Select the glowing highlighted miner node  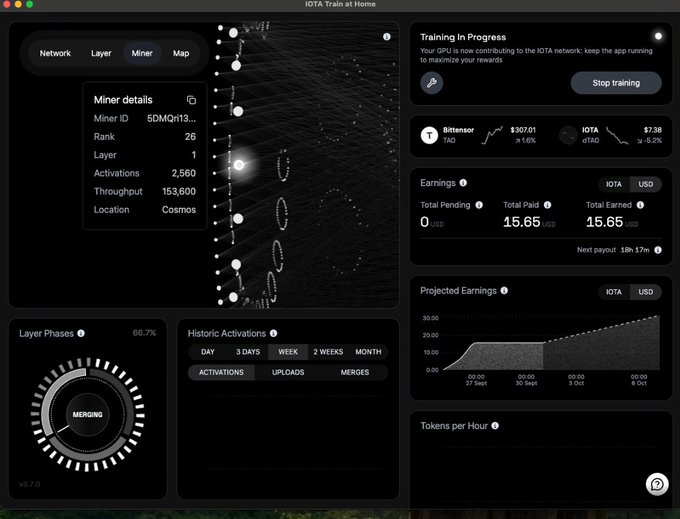point(239,165)
